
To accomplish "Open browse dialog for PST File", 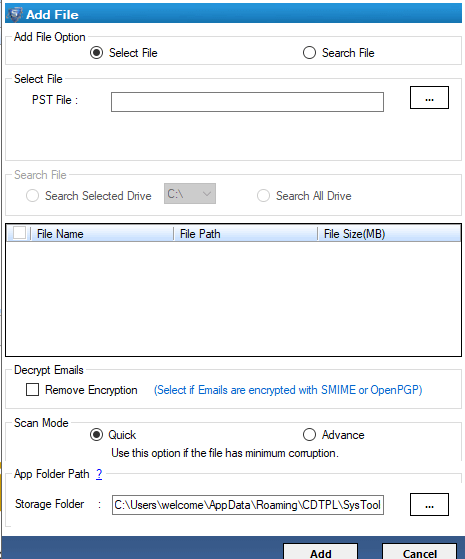I will point(429,97).
